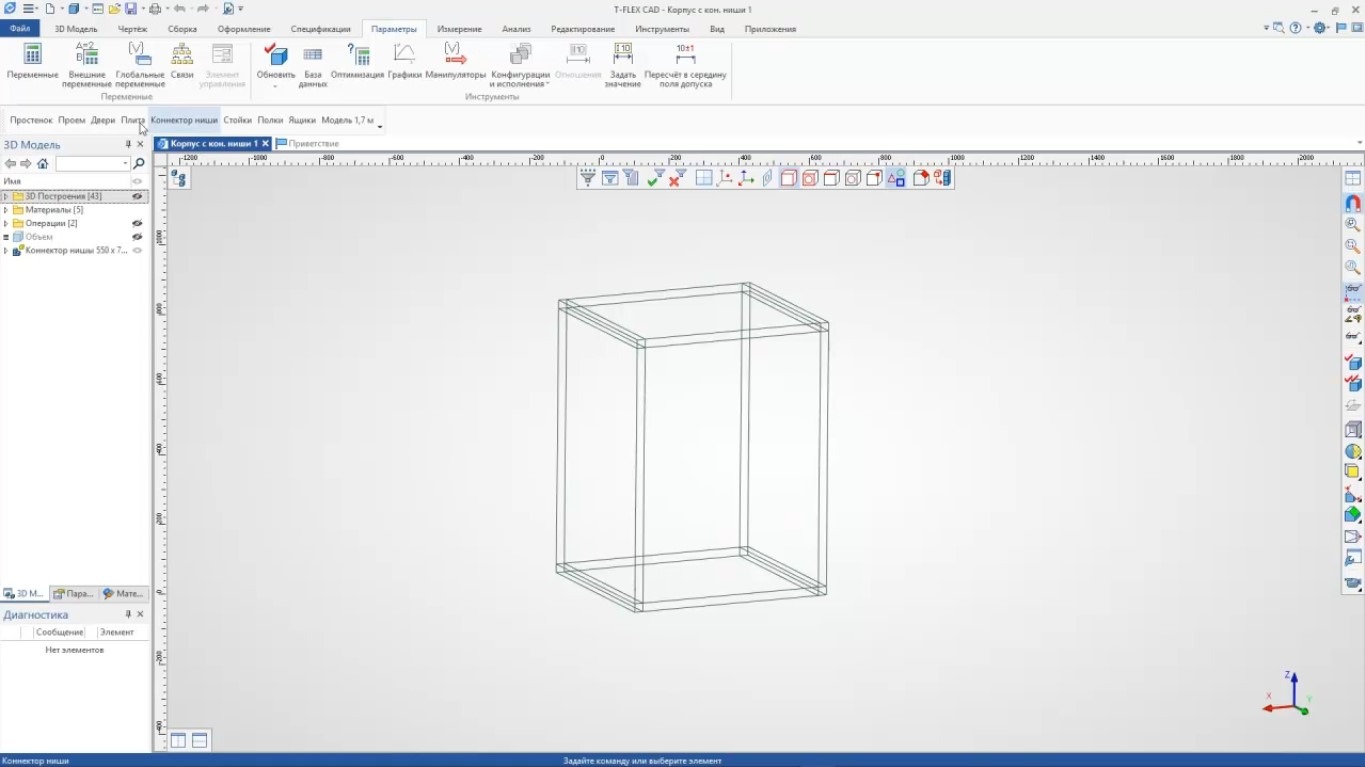Expand the Материалы [5] tree node
The image size is (1365, 767).
(6, 210)
